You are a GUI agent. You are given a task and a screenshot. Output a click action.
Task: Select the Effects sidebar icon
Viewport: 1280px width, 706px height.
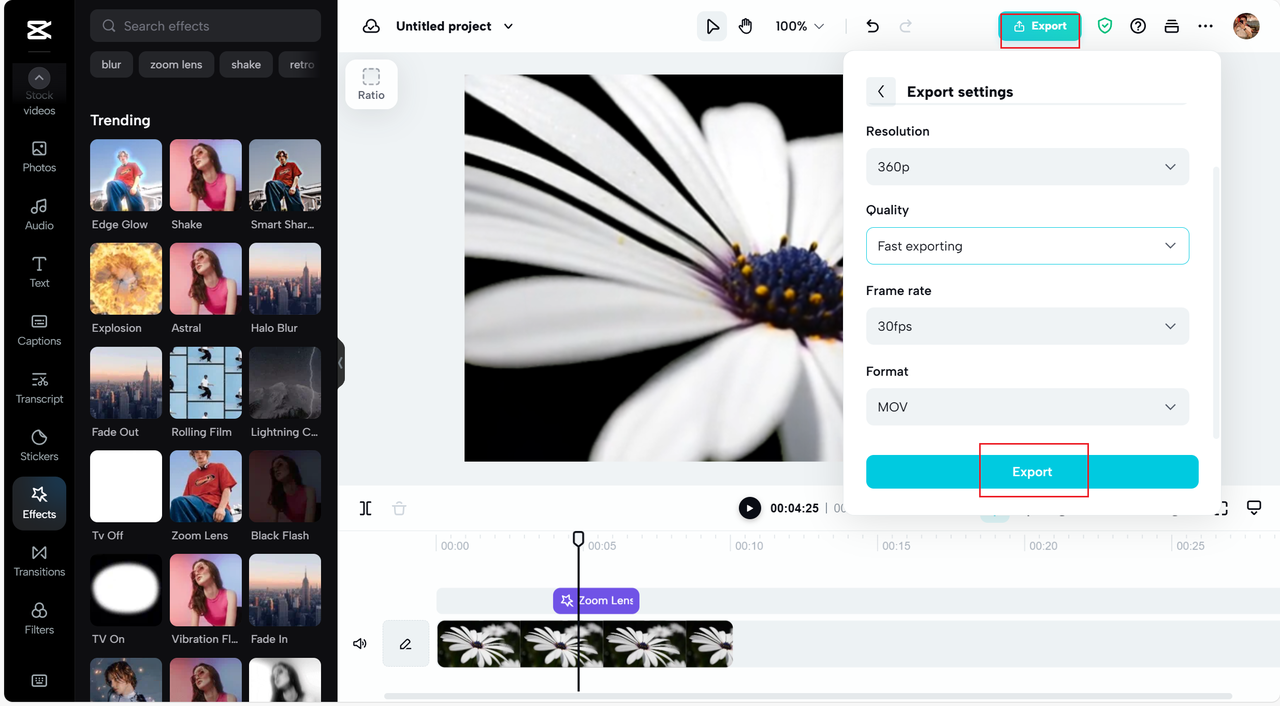click(39, 503)
